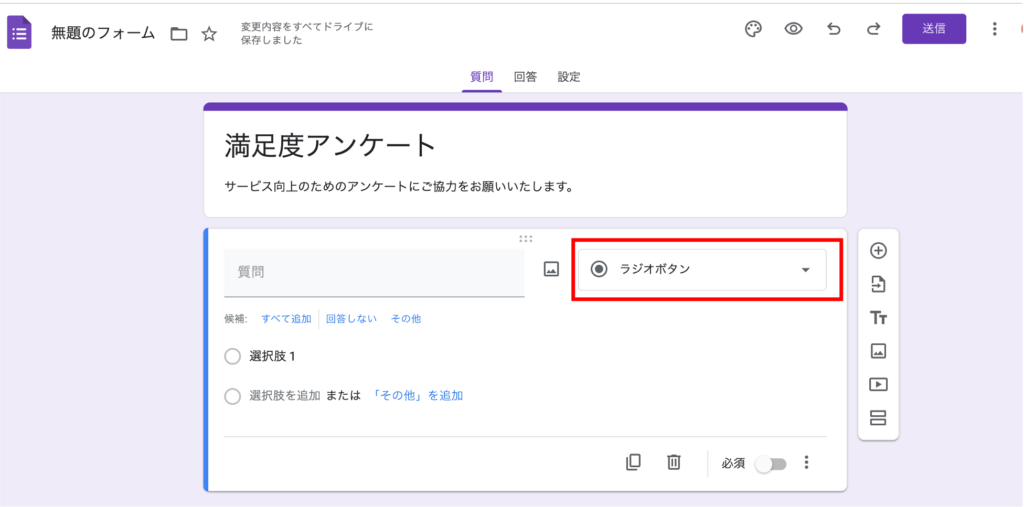Screen dimensions: 1024x507
Task: Add a new question from sidebar
Action: [878, 250]
